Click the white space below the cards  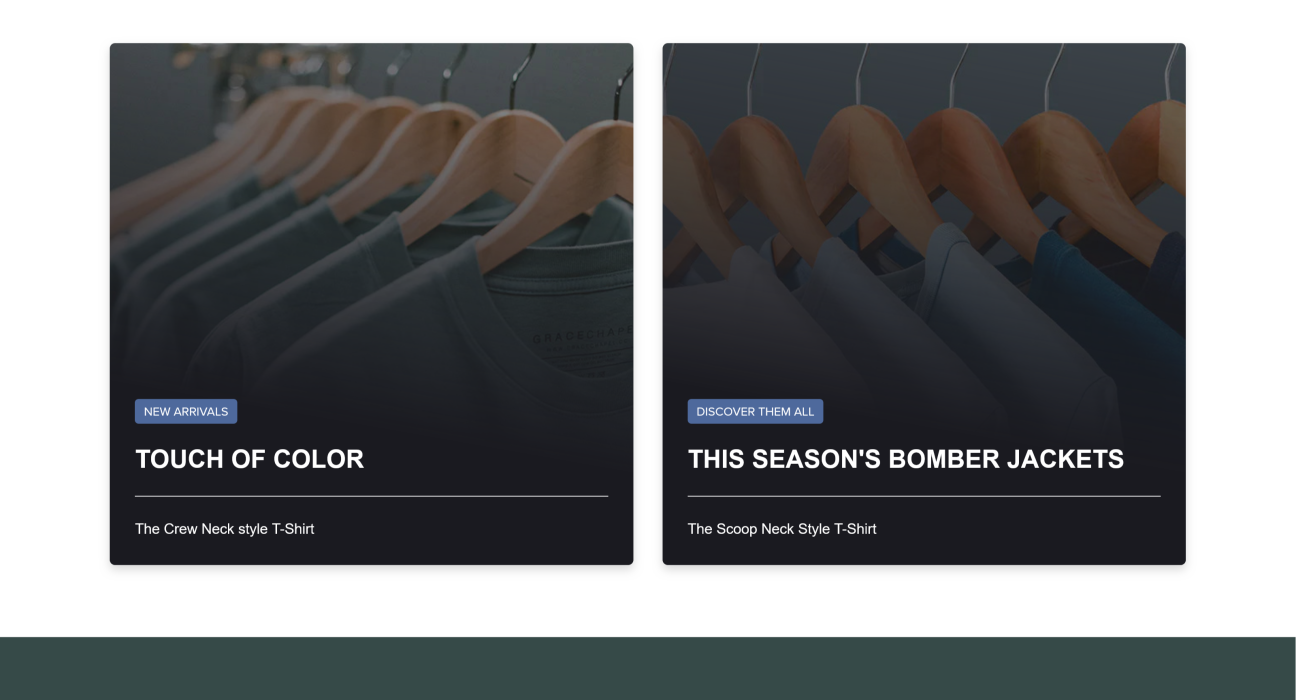[x=648, y=602]
